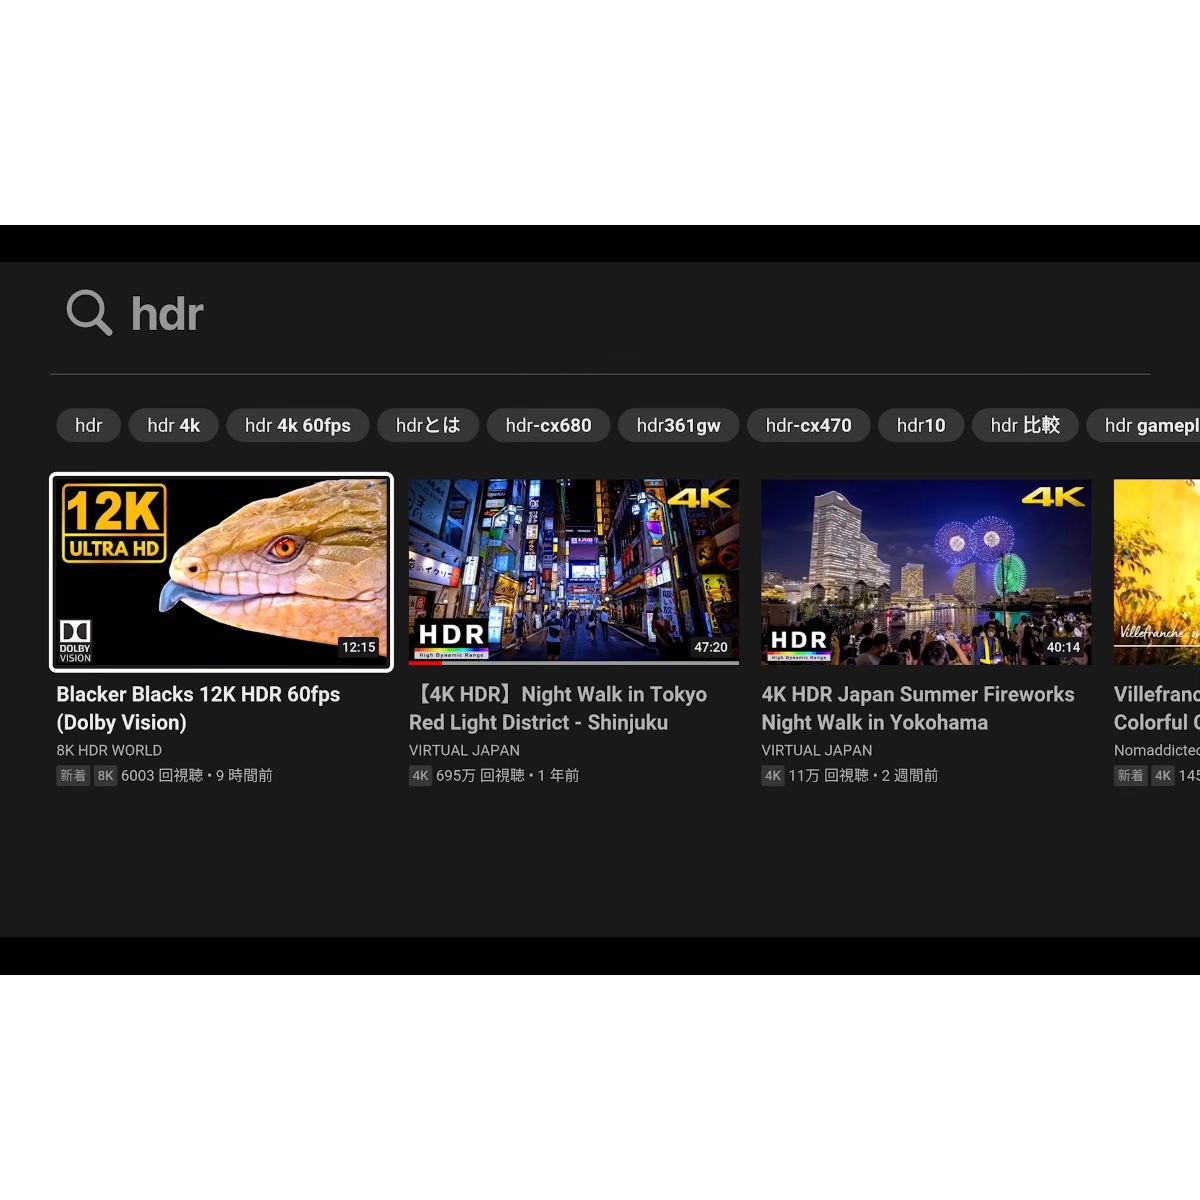This screenshot has width=1200, height=1200.
Task: Click the search magnifier icon
Action: [89, 313]
